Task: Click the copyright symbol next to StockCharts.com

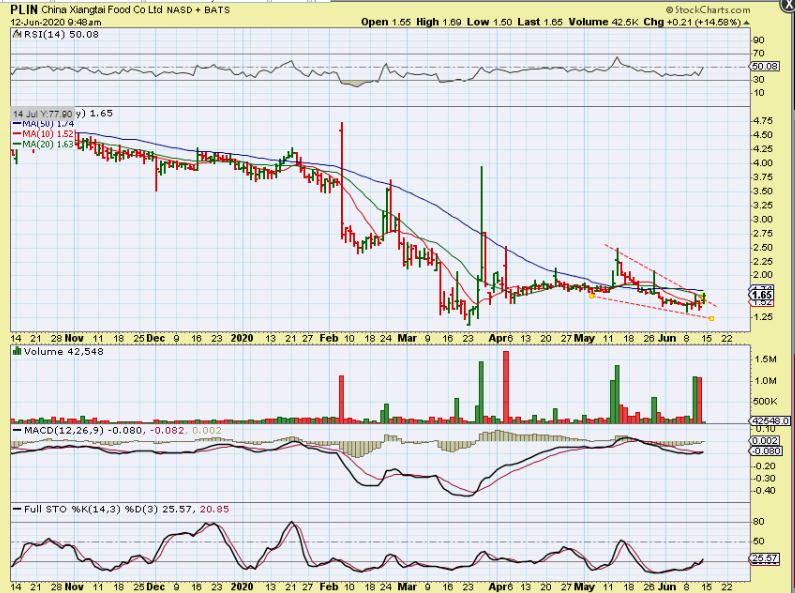Action: point(669,10)
